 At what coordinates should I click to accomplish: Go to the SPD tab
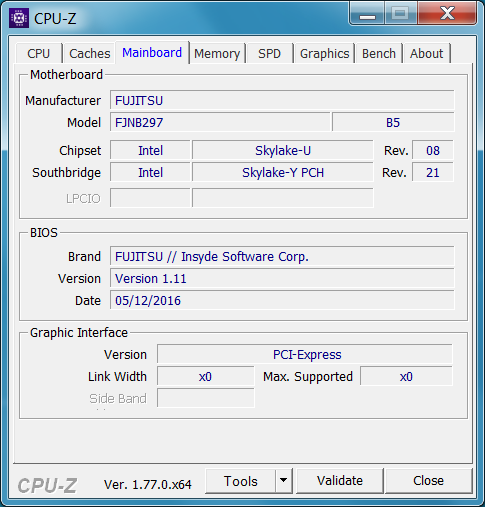click(270, 53)
